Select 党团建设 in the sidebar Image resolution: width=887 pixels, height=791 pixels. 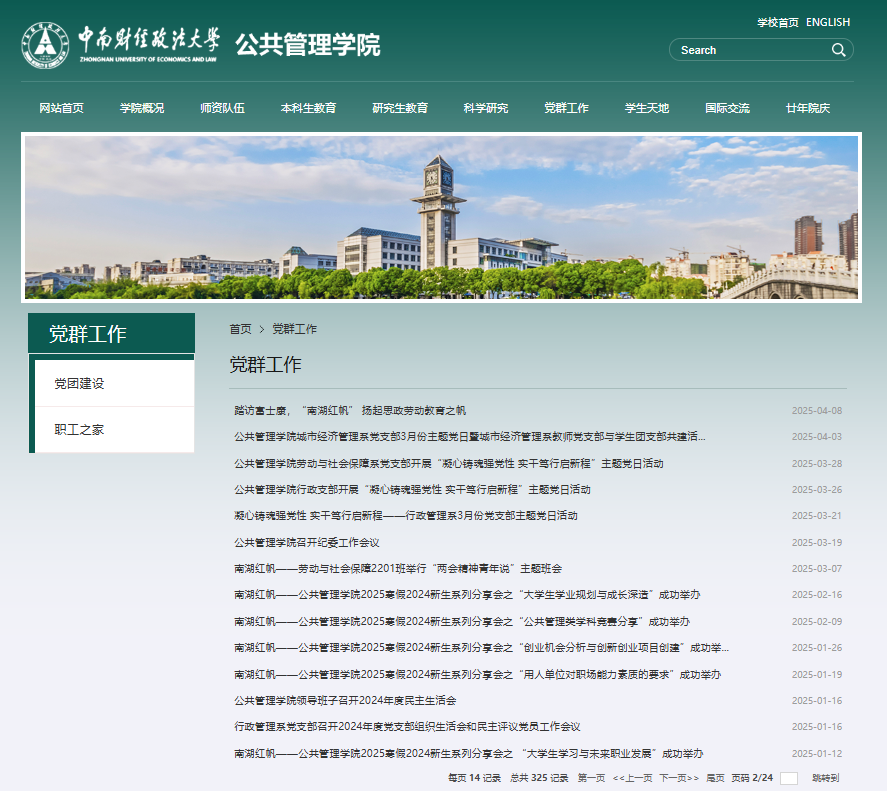[79, 384]
